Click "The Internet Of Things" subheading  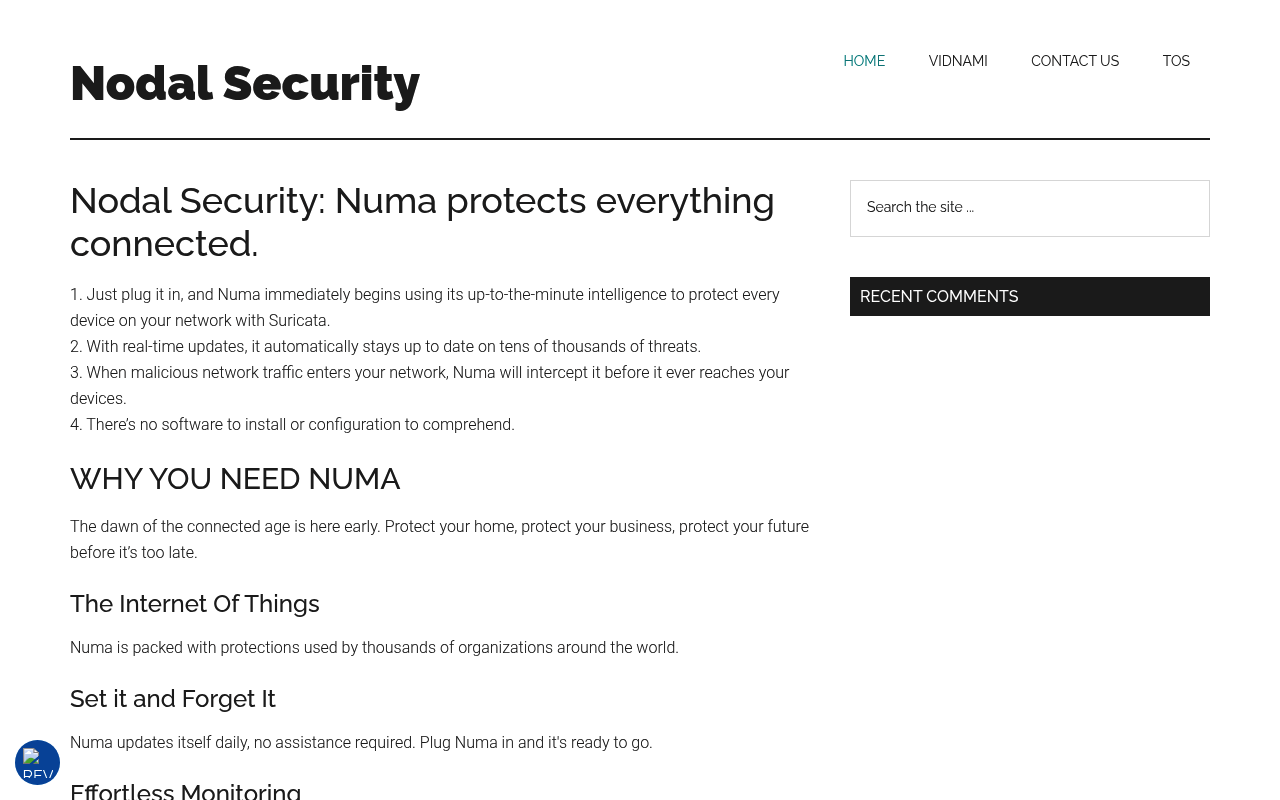195,604
